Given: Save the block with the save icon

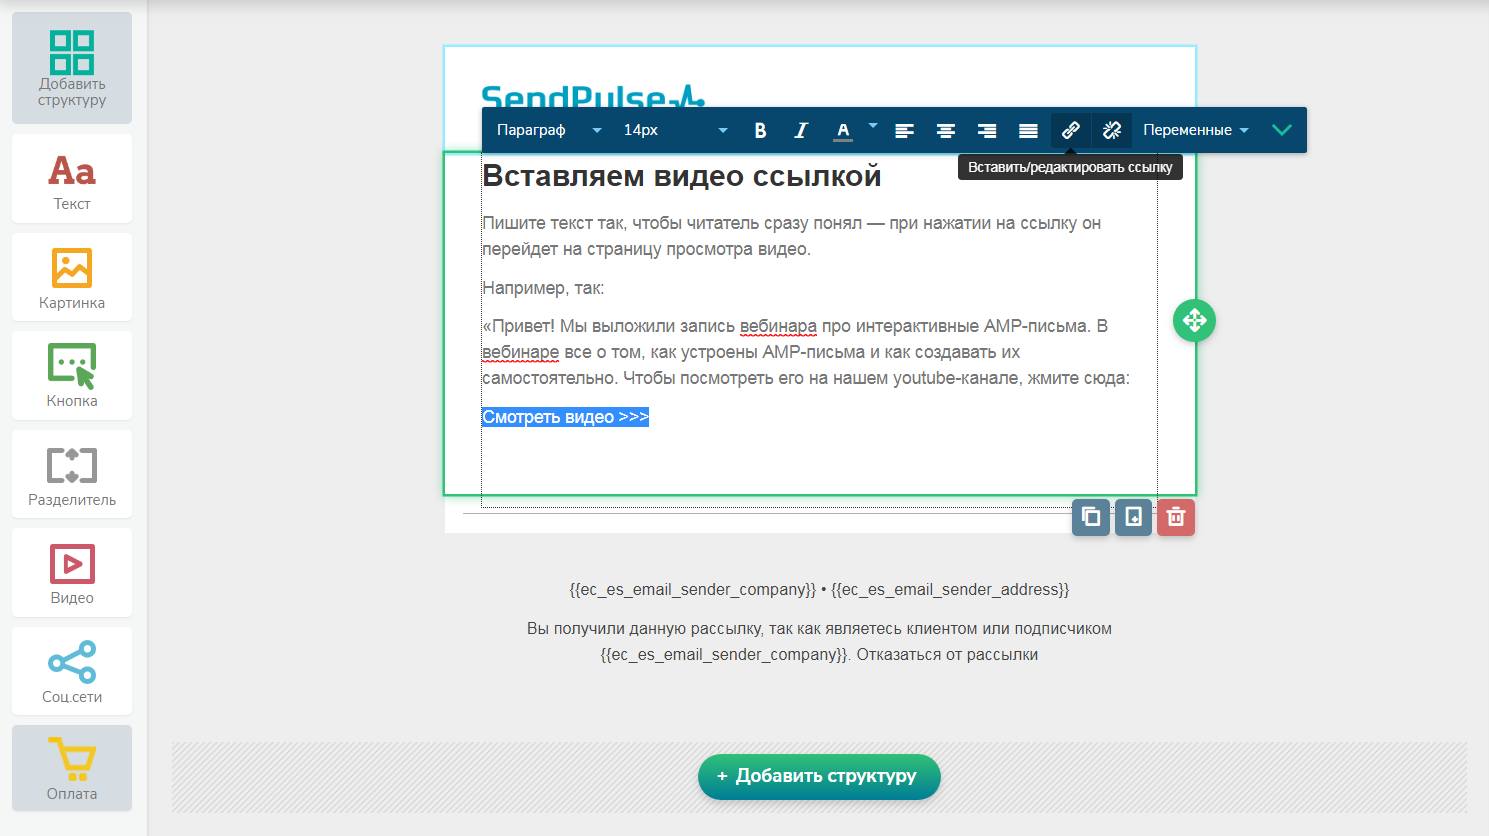Looking at the screenshot, I should [1133, 517].
